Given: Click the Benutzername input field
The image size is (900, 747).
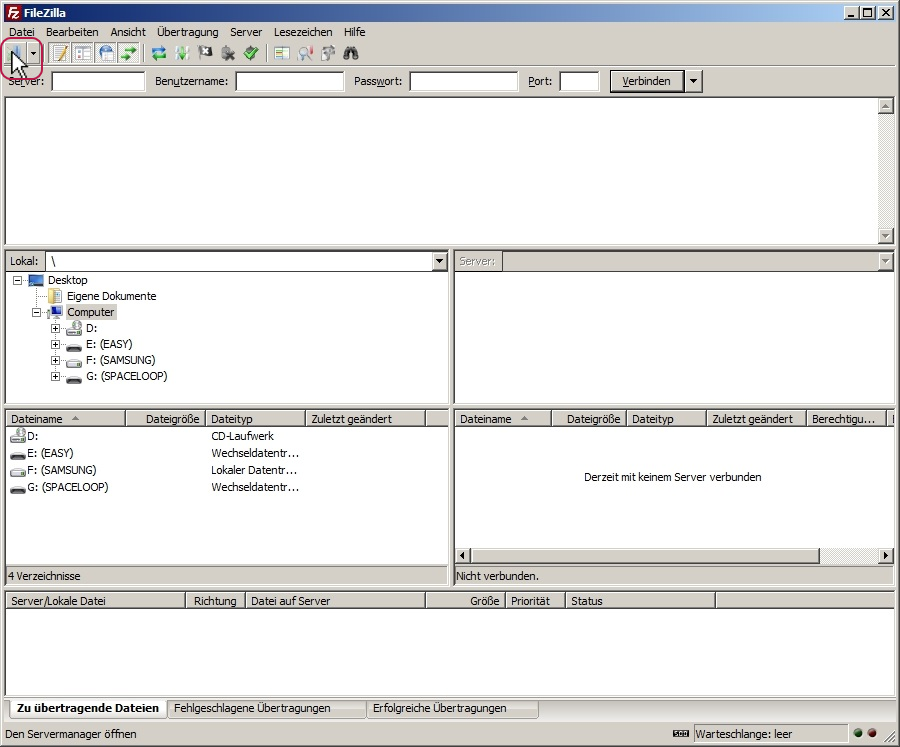Looking at the screenshot, I should pyautogui.click(x=289, y=81).
